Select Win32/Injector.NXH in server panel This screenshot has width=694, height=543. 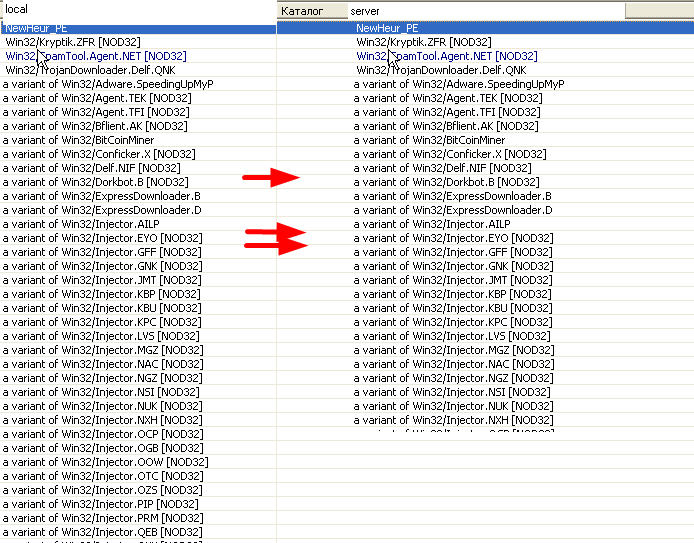click(453, 420)
